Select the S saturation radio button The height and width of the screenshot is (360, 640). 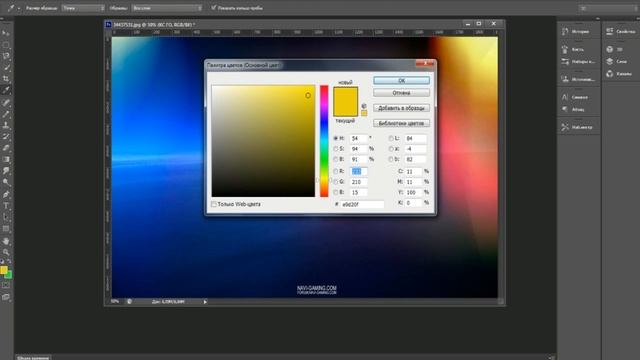tap(336, 149)
